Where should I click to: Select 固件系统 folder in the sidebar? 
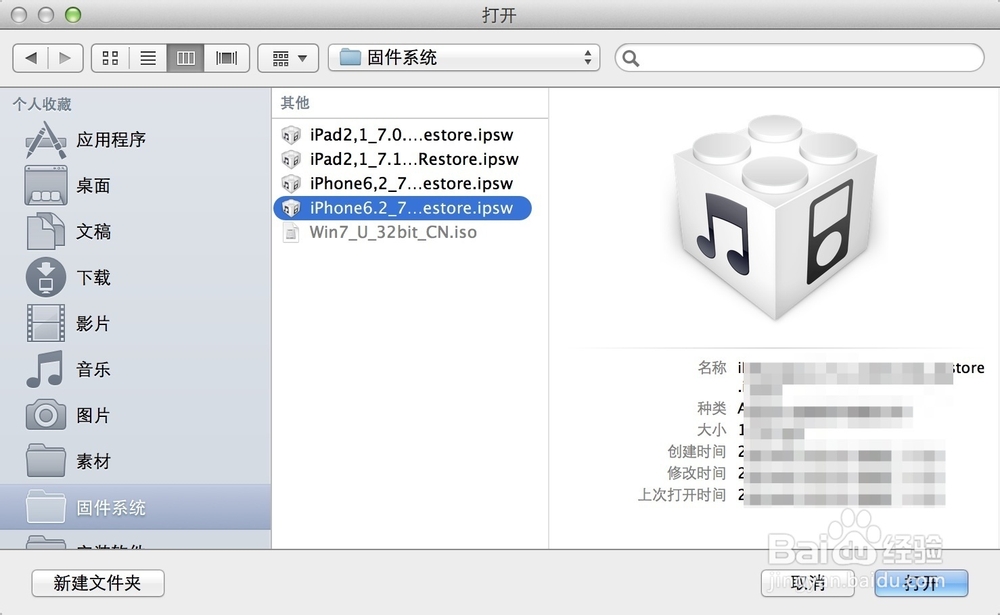pyautogui.click(x=135, y=507)
